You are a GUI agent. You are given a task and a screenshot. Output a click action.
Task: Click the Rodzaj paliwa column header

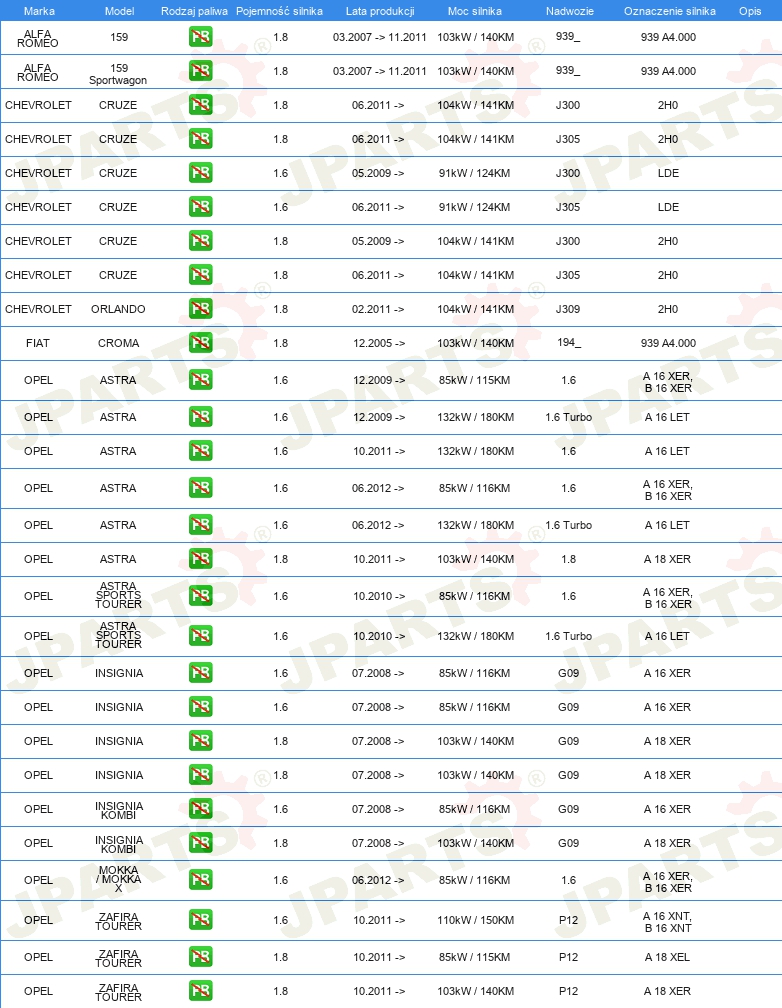click(x=194, y=11)
